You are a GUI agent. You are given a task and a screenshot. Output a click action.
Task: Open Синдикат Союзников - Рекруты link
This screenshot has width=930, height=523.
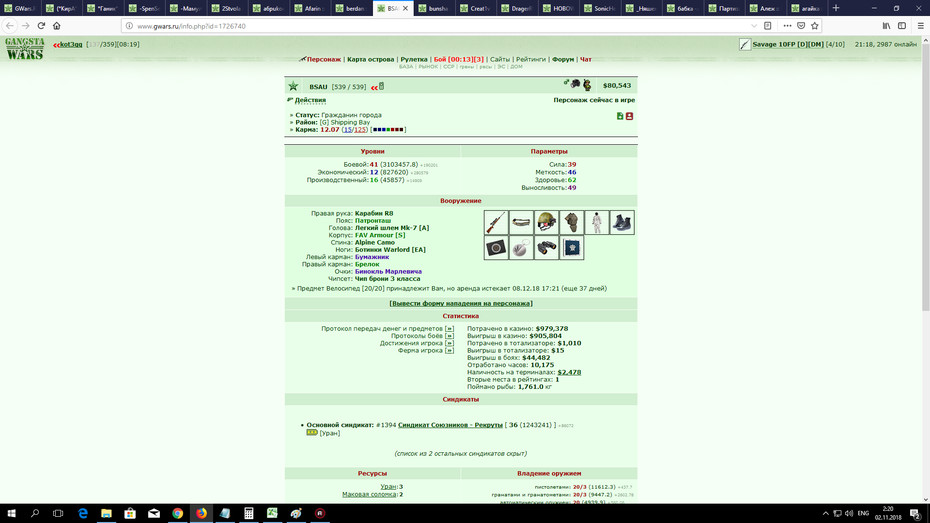[450, 425]
